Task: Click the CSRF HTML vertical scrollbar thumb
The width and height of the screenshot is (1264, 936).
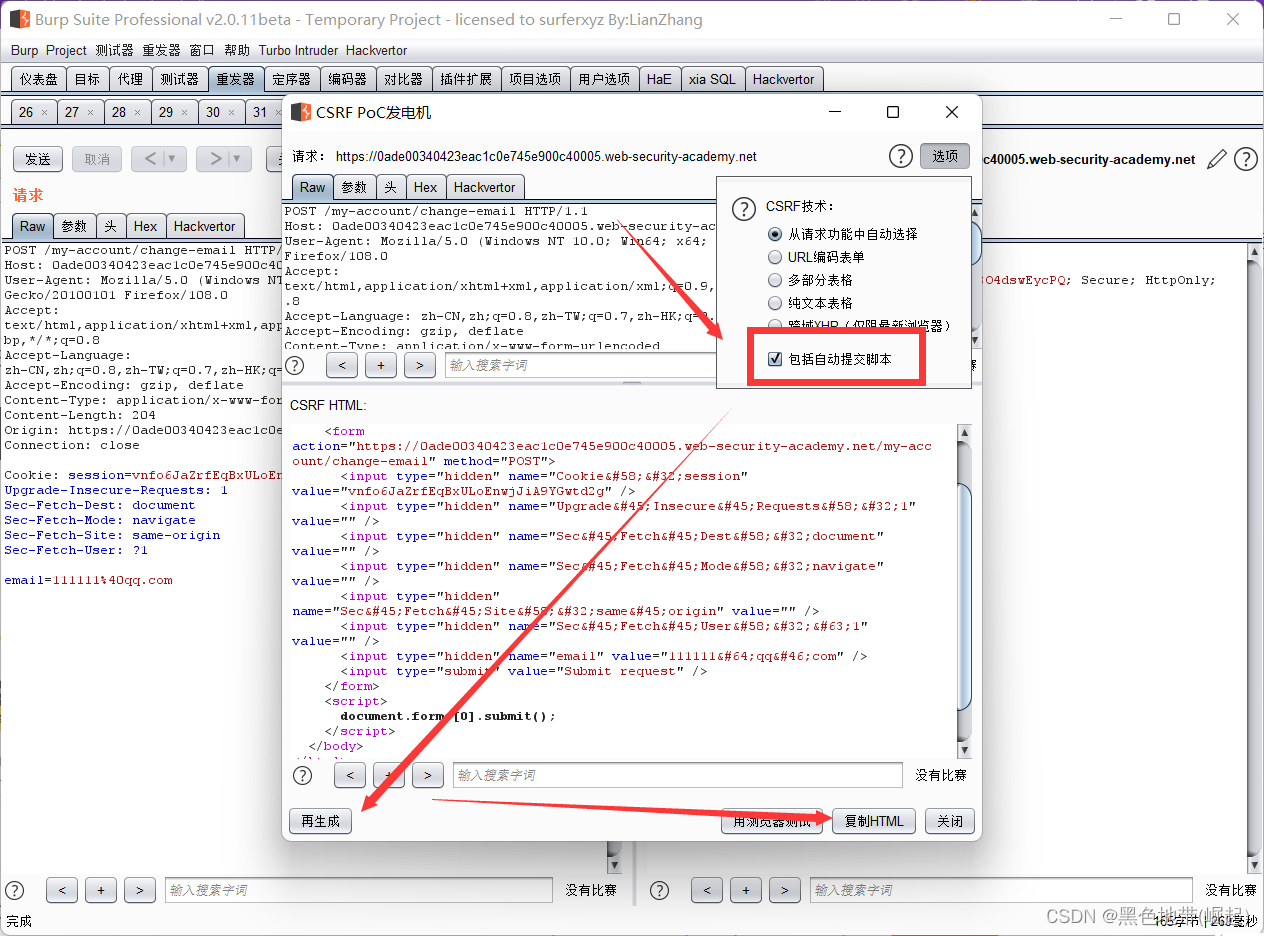Action: pyautogui.click(x=964, y=597)
